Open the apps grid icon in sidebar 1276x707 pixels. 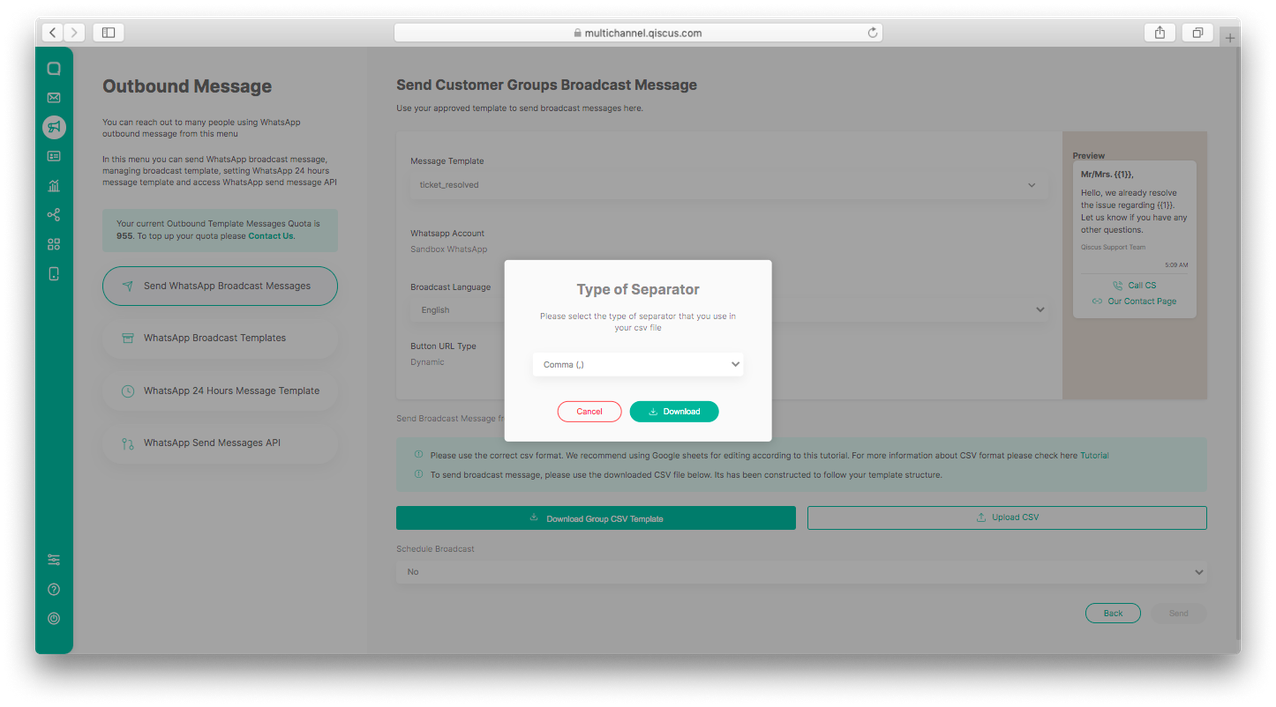coord(54,243)
